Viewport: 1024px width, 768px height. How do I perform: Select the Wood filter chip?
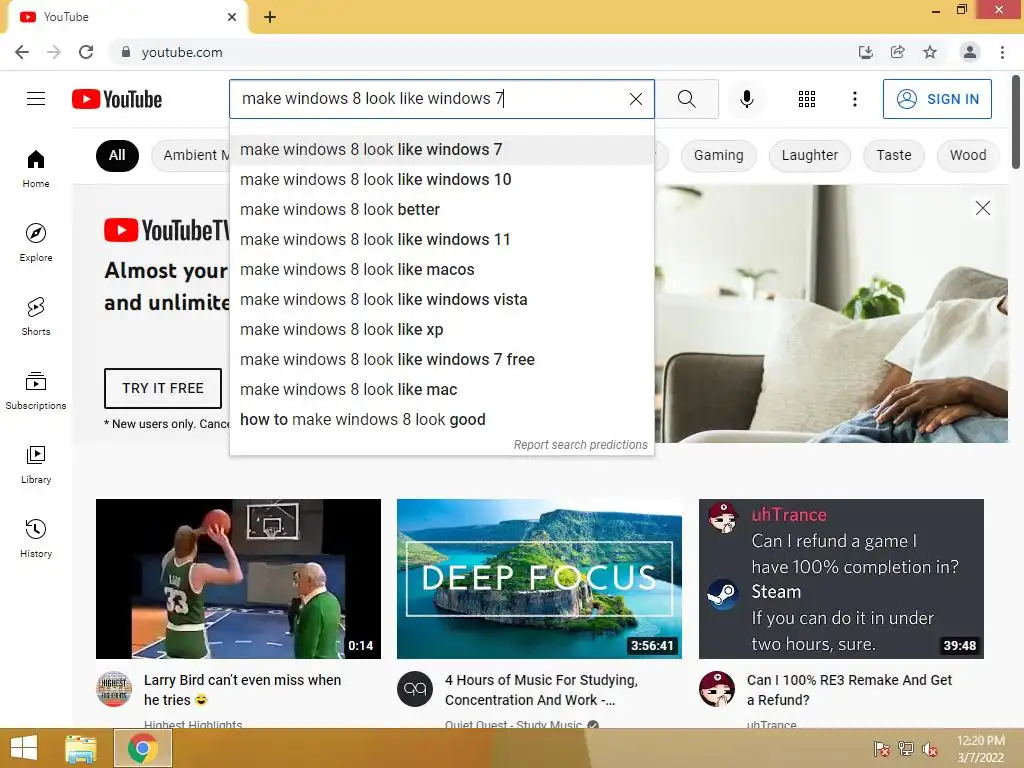point(968,155)
